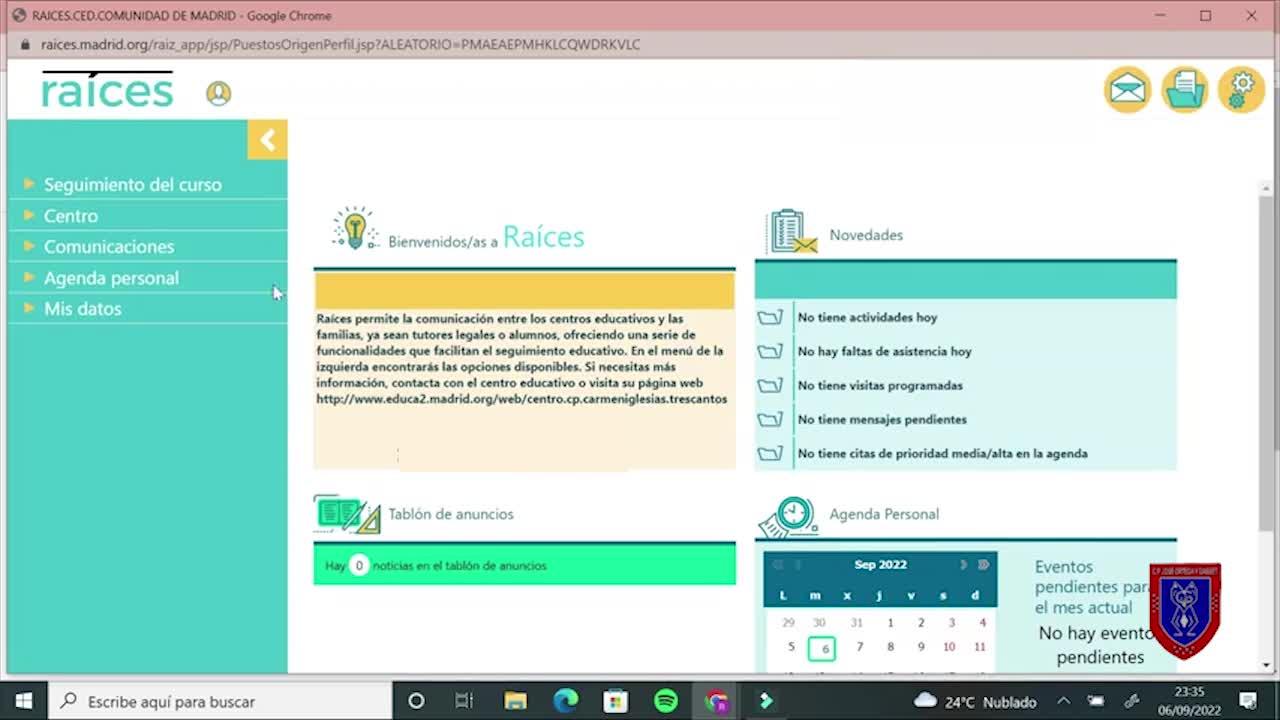Open Spotify from the taskbar

coord(666,701)
